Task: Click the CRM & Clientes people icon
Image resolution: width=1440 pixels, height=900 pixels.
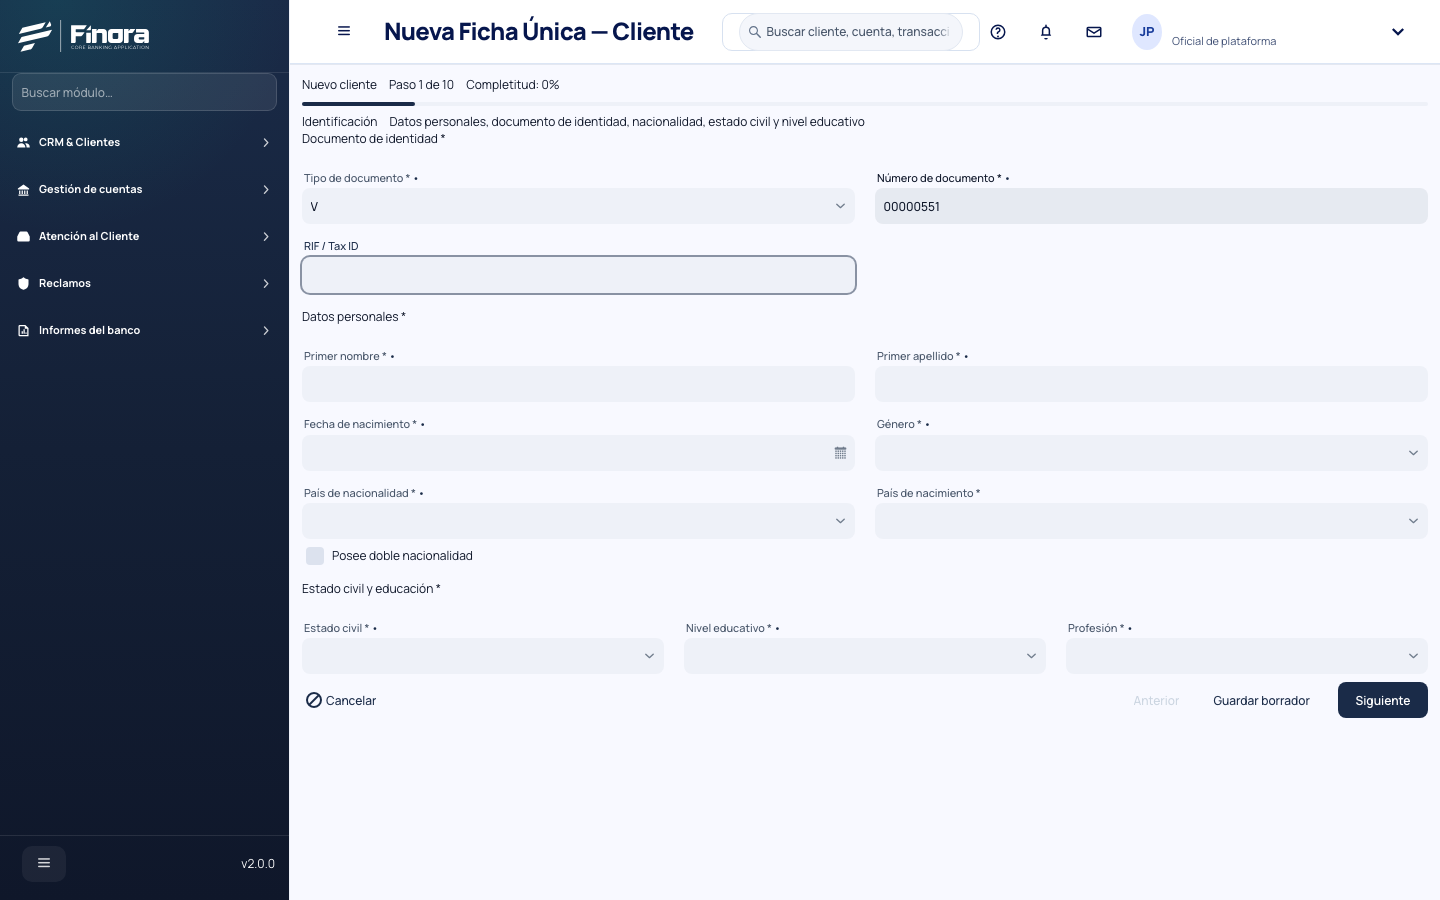Action: tap(24, 142)
